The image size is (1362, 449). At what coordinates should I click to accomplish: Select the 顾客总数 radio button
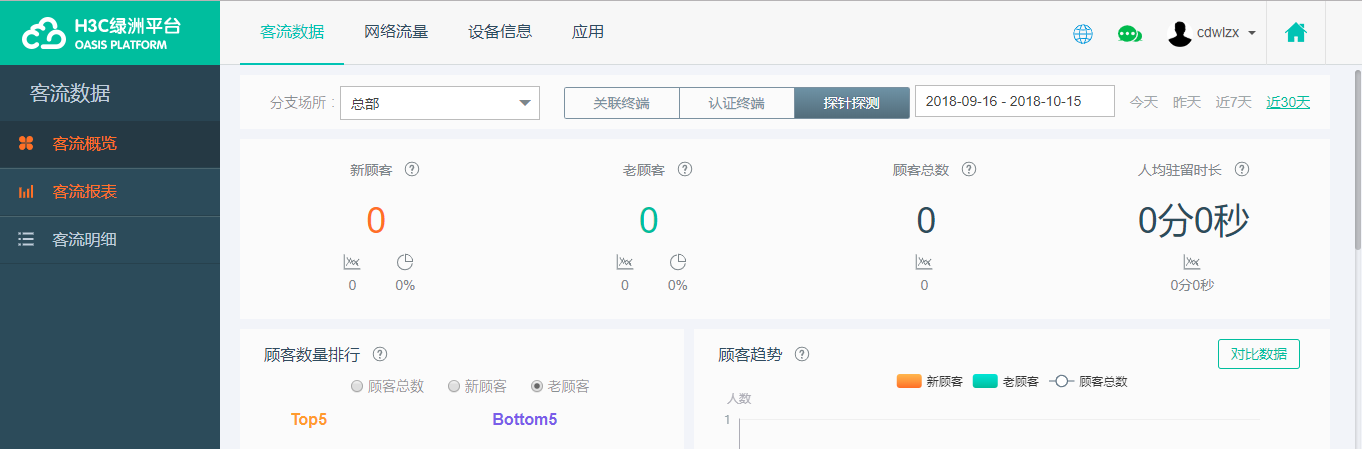click(x=357, y=386)
